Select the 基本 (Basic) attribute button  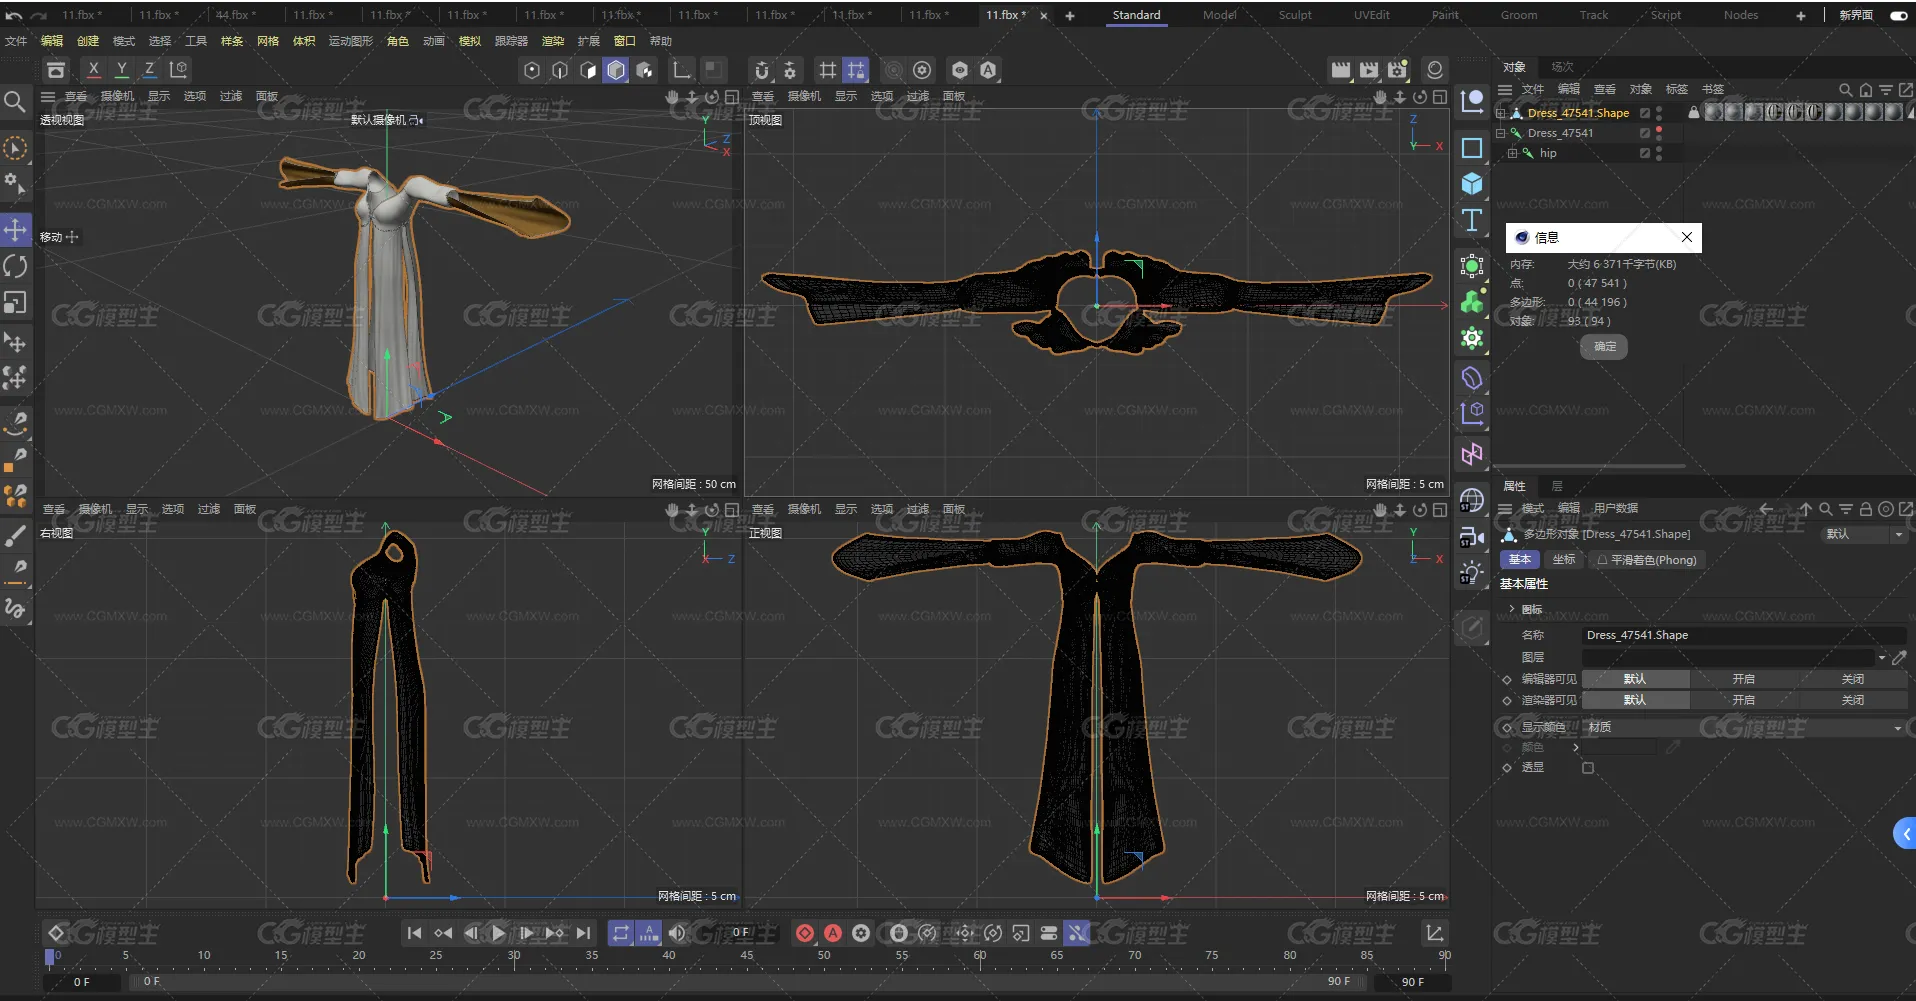point(1520,560)
